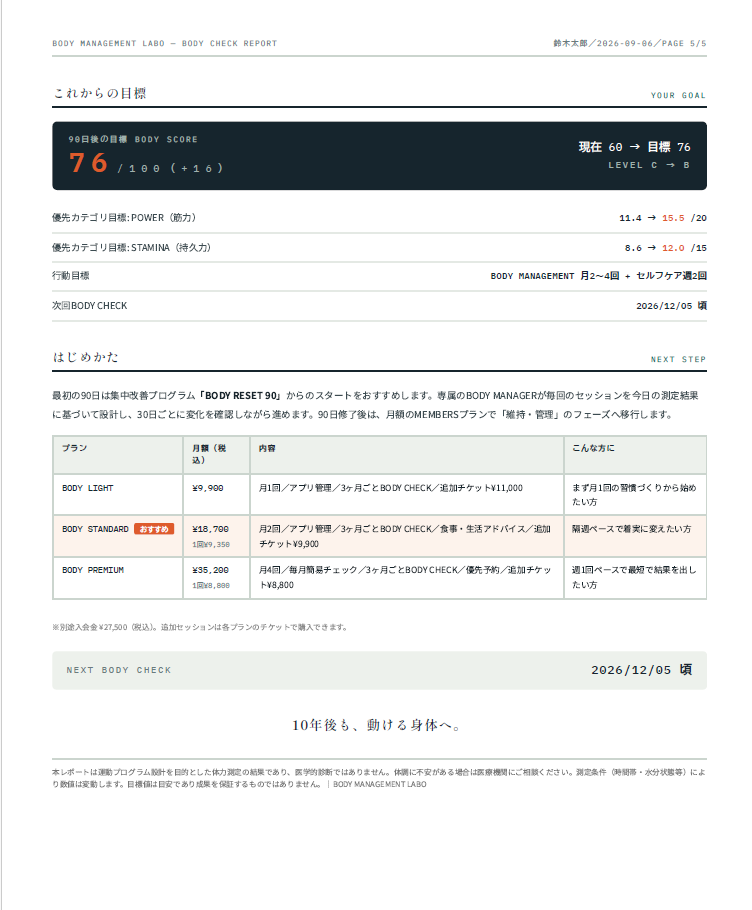
Task: Click the BODY LIGHT plan name
Action: tap(88, 488)
